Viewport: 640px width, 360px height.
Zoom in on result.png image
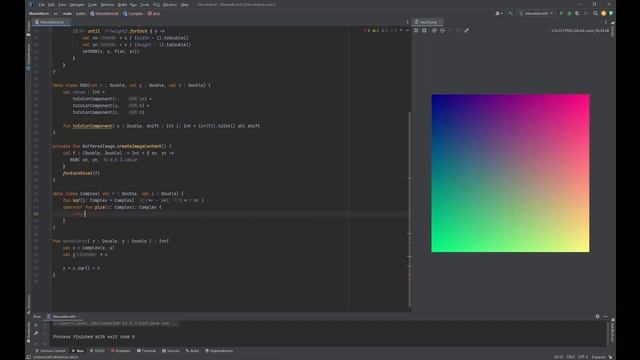coord(434,31)
